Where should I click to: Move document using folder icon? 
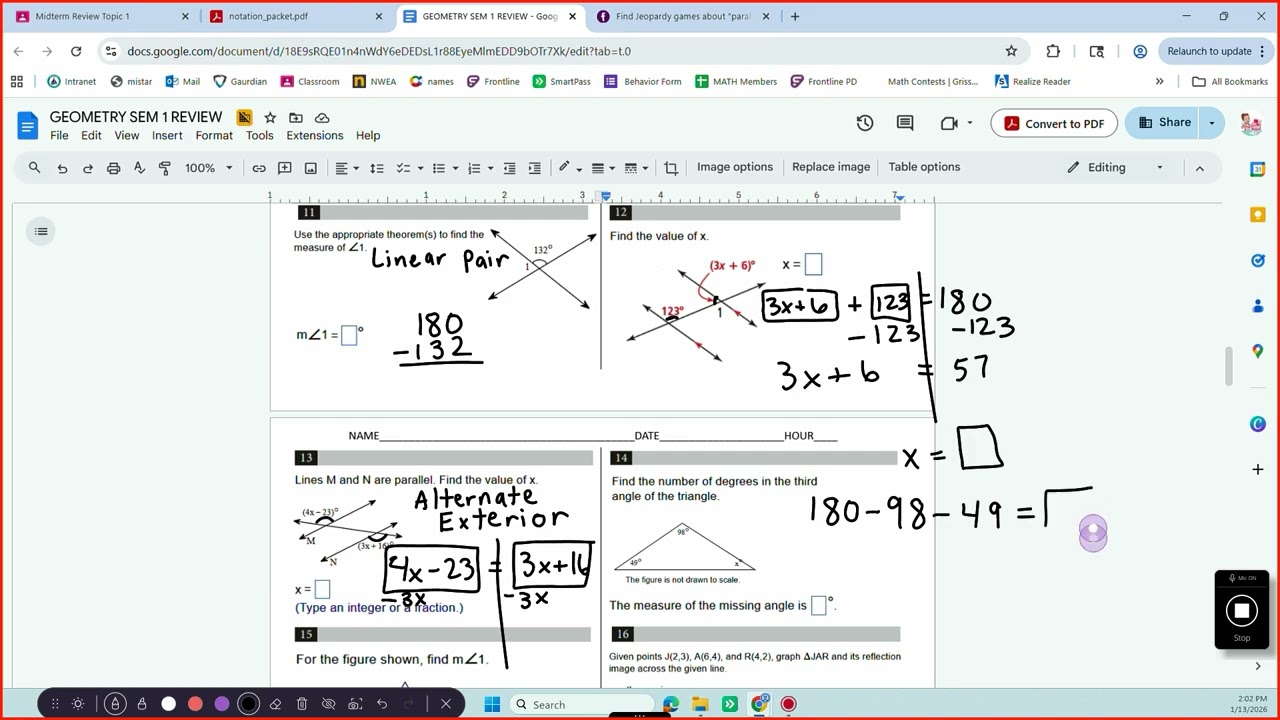tap(296, 118)
